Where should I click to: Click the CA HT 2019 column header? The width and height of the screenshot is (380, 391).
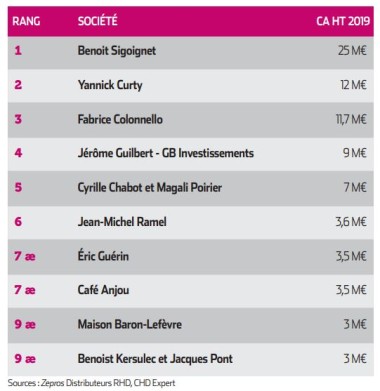pyautogui.click(x=343, y=21)
